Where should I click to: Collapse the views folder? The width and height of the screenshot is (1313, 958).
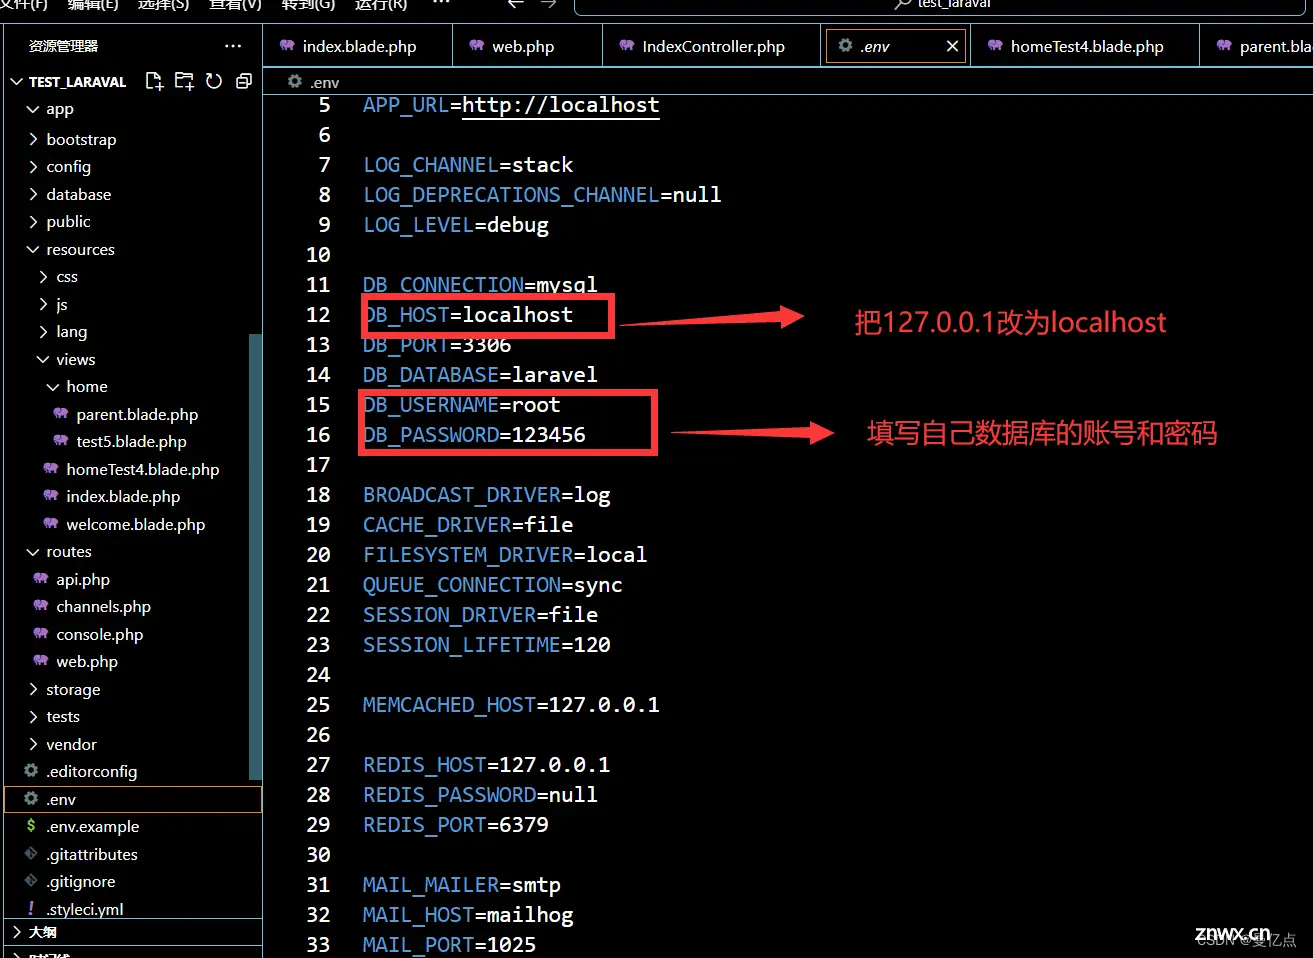(x=43, y=359)
